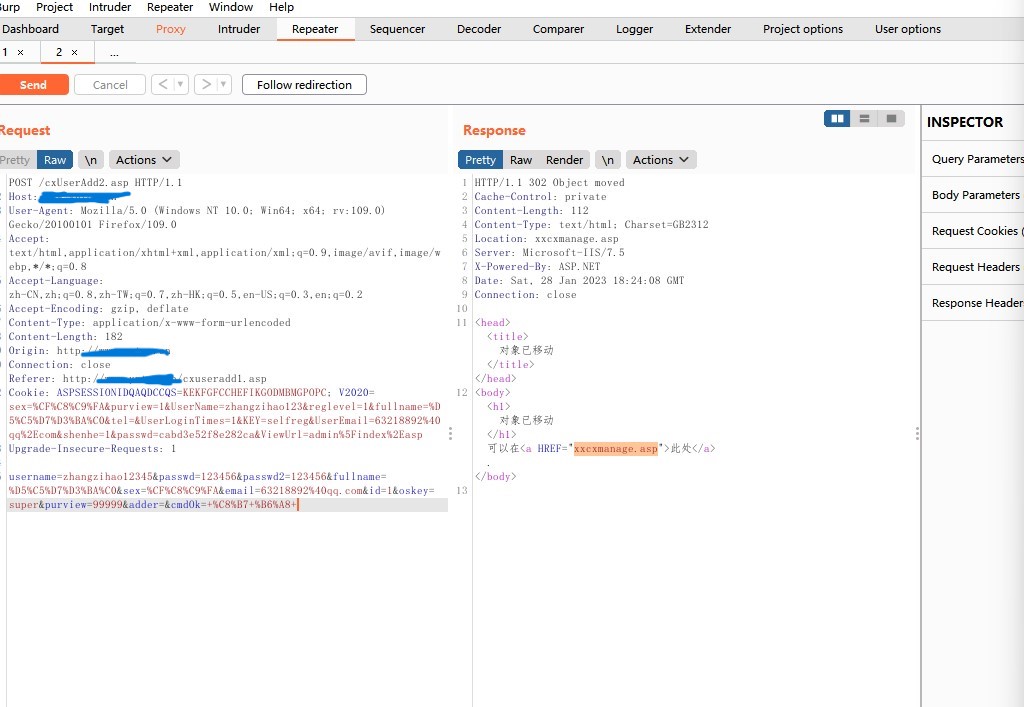Screen dimensions: 1024x707
Task: Click HTTP/1.1 302 Object moved line
Action: pyautogui.click(x=549, y=182)
